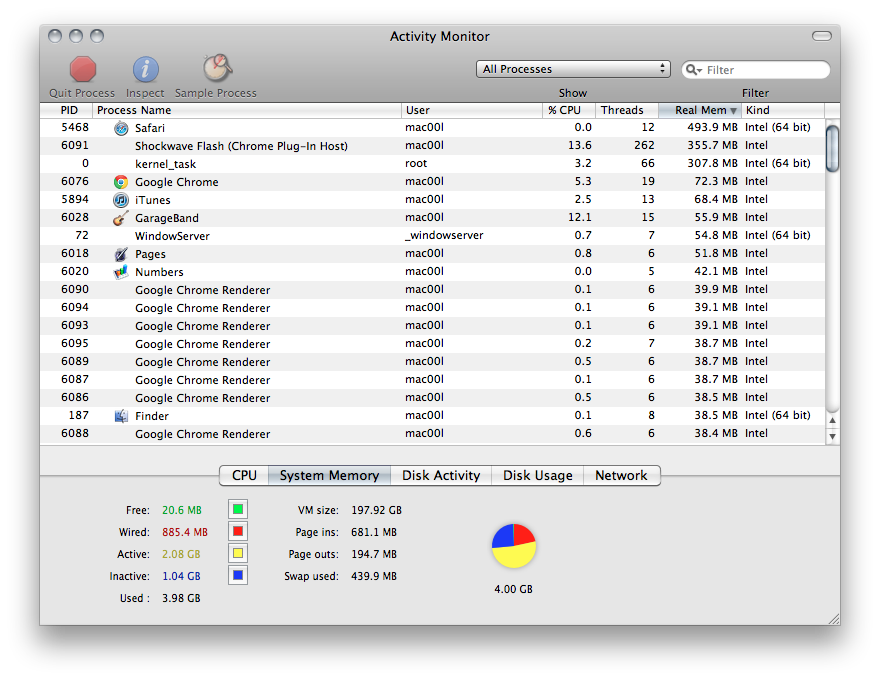This screenshot has height=680, width=880.
Task: Click inside the Filter search field
Action: [x=755, y=70]
